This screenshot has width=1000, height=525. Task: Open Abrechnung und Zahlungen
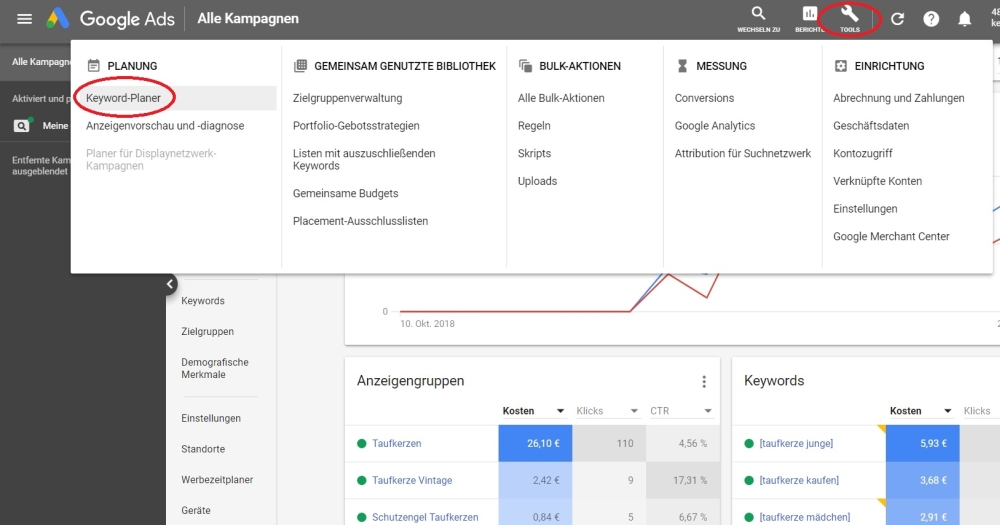point(899,98)
